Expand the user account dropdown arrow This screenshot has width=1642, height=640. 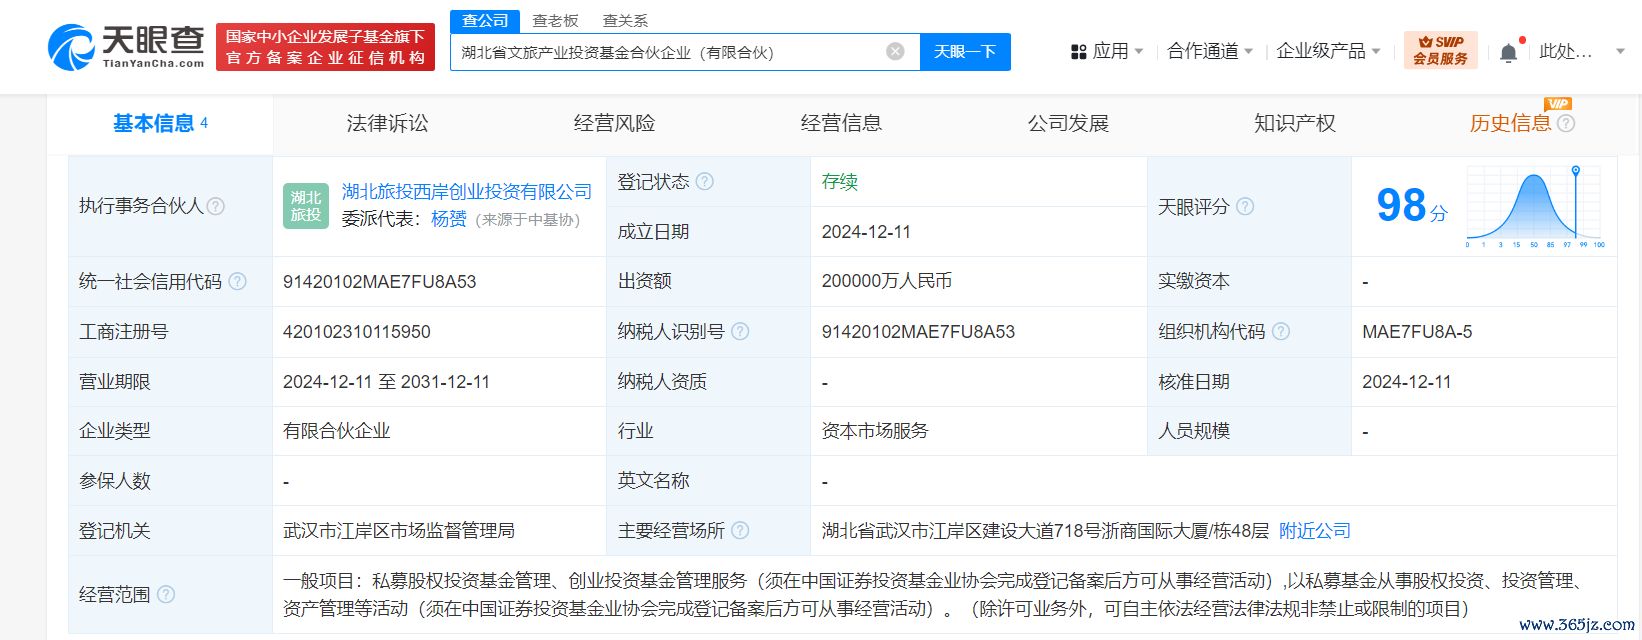point(1621,51)
